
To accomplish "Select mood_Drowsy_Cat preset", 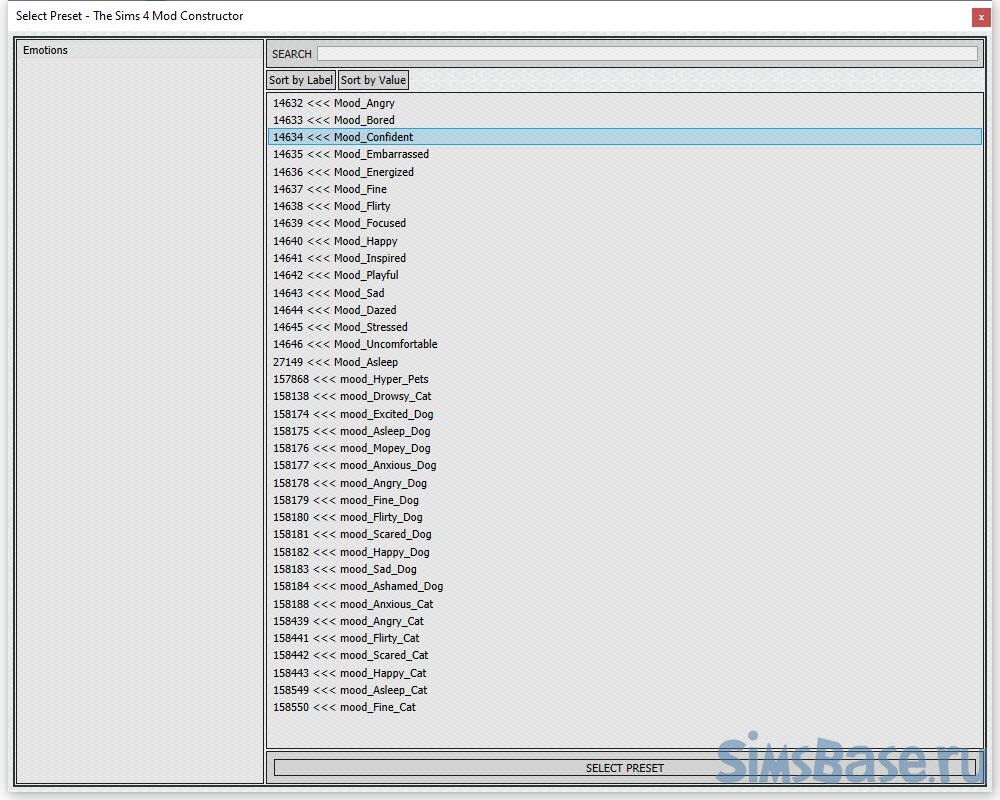I will point(352,396).
